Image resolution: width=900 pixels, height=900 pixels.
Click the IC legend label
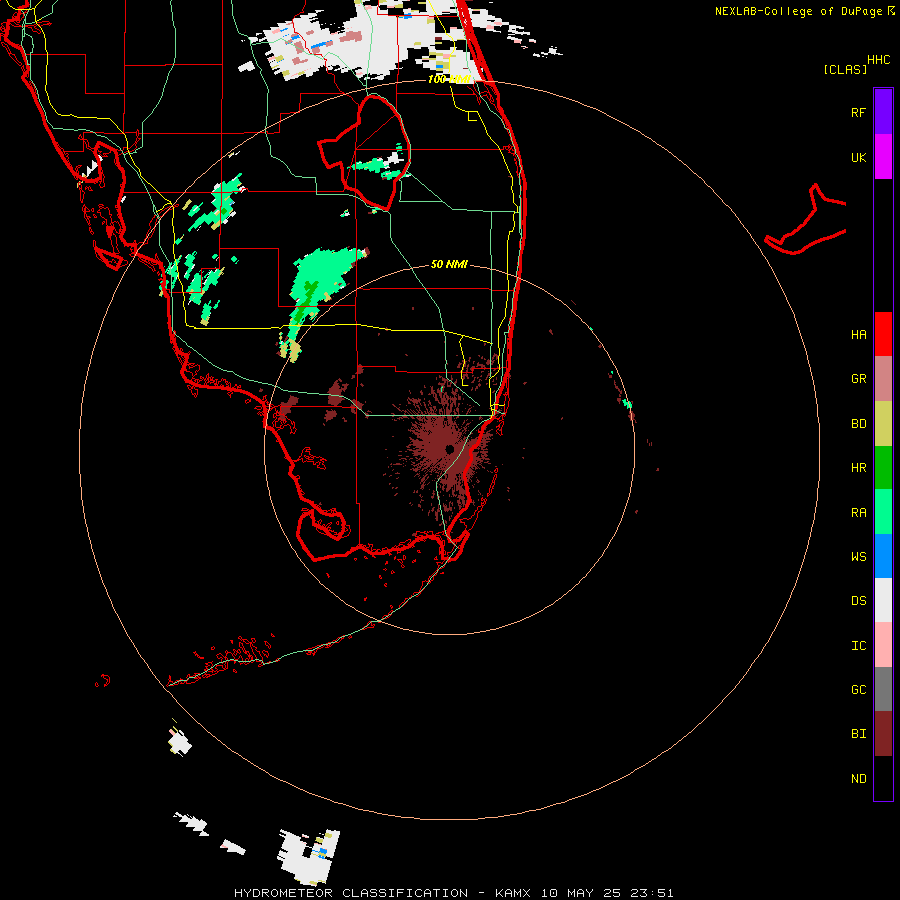pyautogui.click(x=858, y=646)
